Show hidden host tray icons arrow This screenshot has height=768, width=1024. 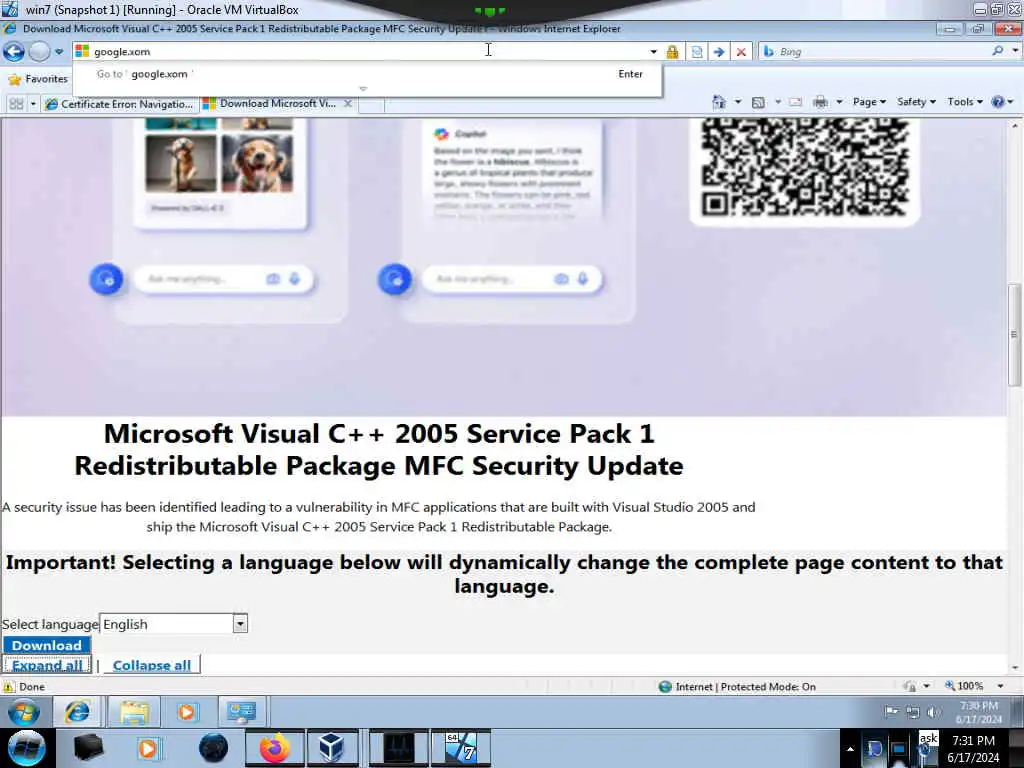coord(850,750)
